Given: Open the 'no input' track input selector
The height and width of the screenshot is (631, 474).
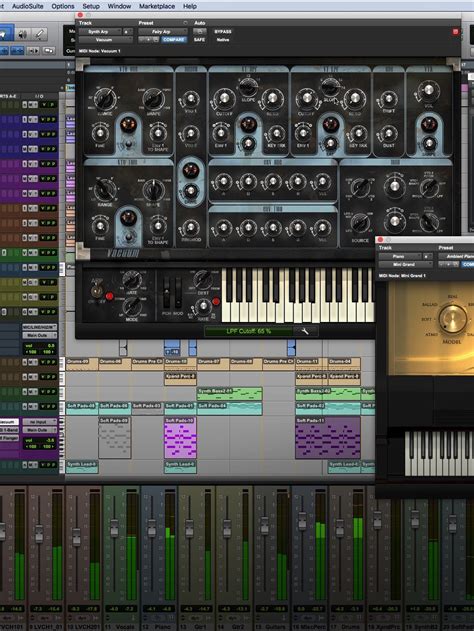Looking at the screenshot, I should point(39,422).
